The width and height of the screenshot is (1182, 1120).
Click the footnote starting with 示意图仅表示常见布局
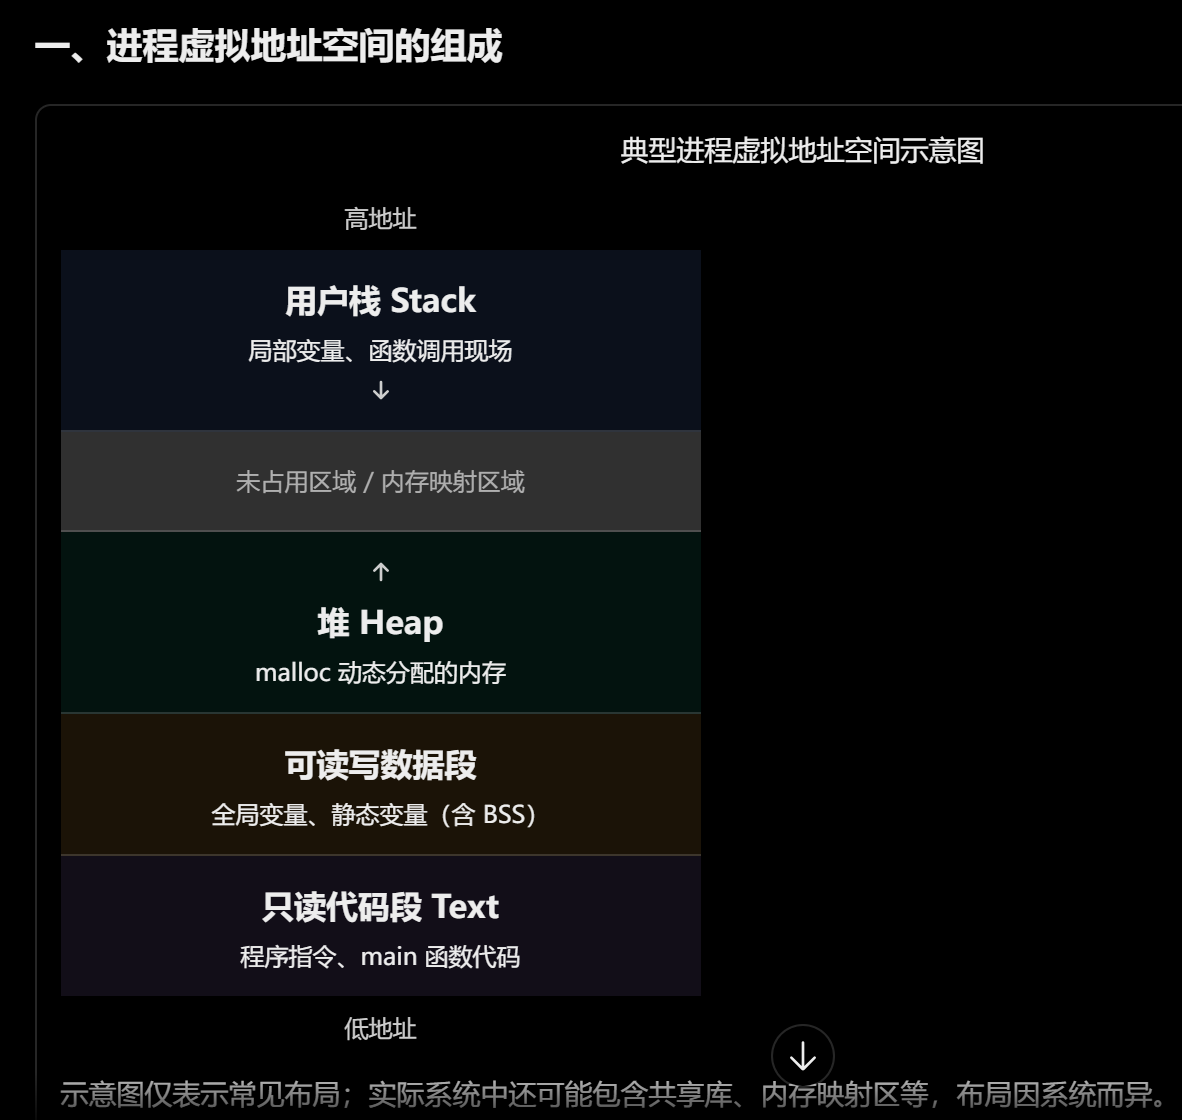(614, 1094)
